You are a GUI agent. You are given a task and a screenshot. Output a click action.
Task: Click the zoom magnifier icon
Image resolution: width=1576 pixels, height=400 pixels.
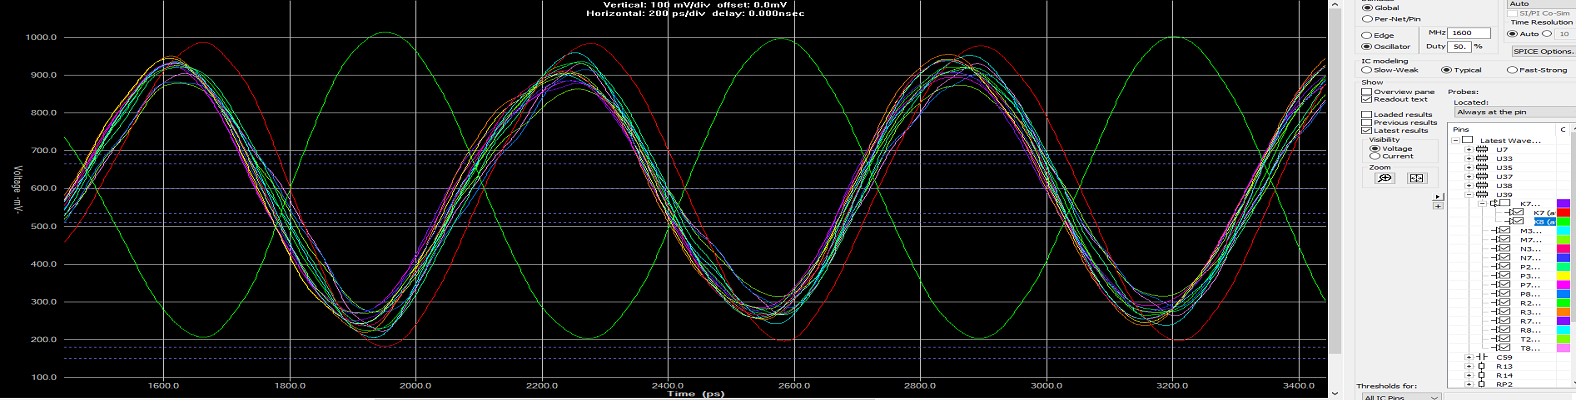tap(1384, 178)
